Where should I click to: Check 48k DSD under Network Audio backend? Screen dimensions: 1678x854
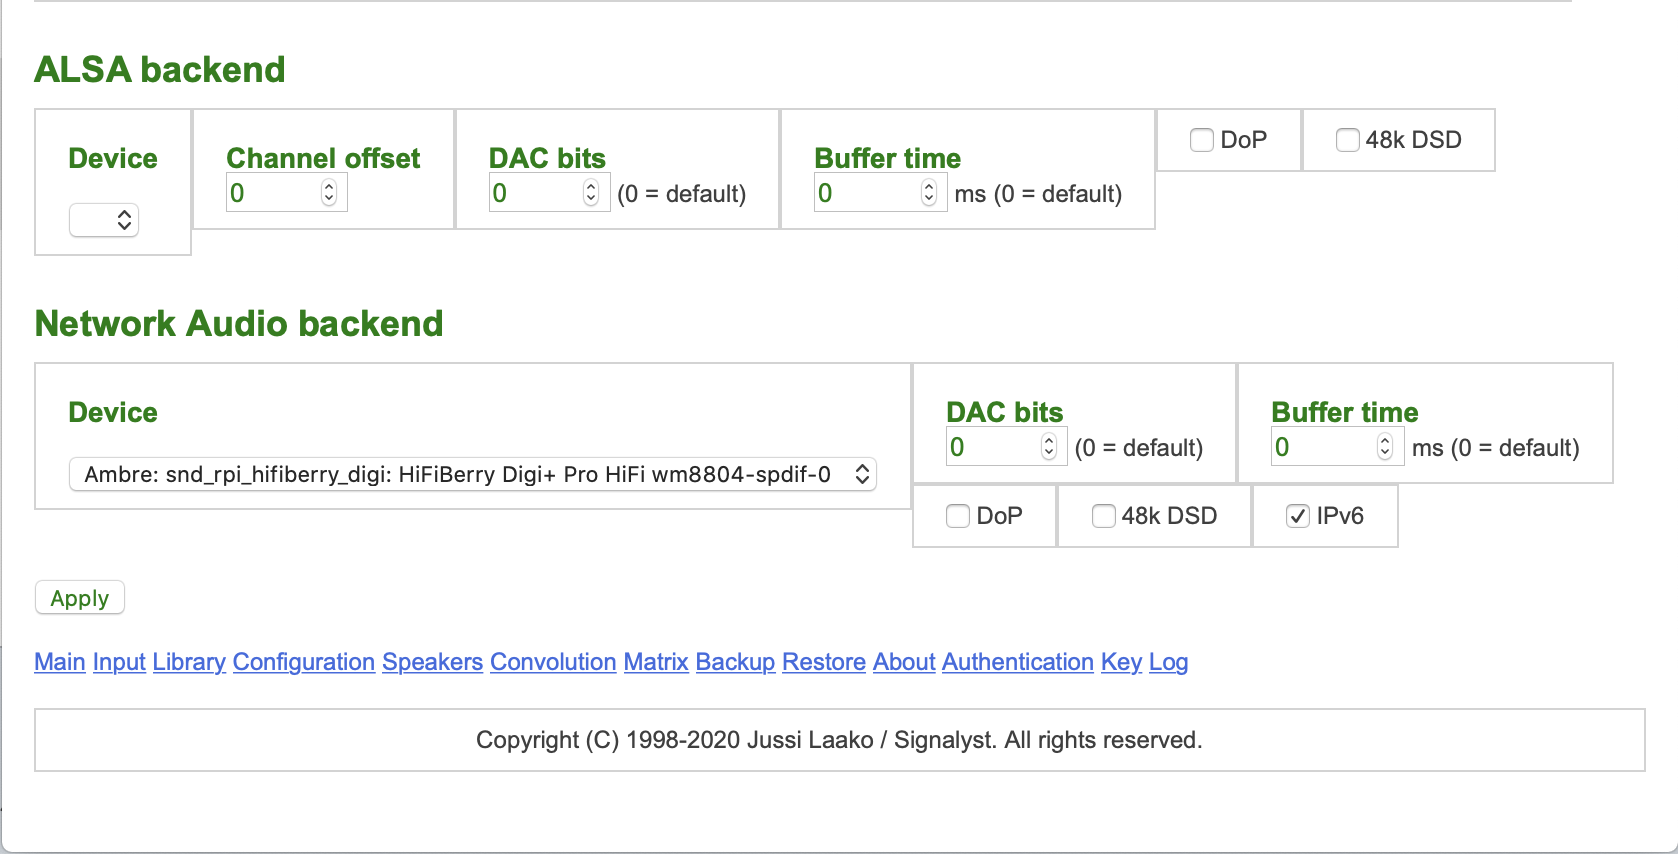point(1104,516)
